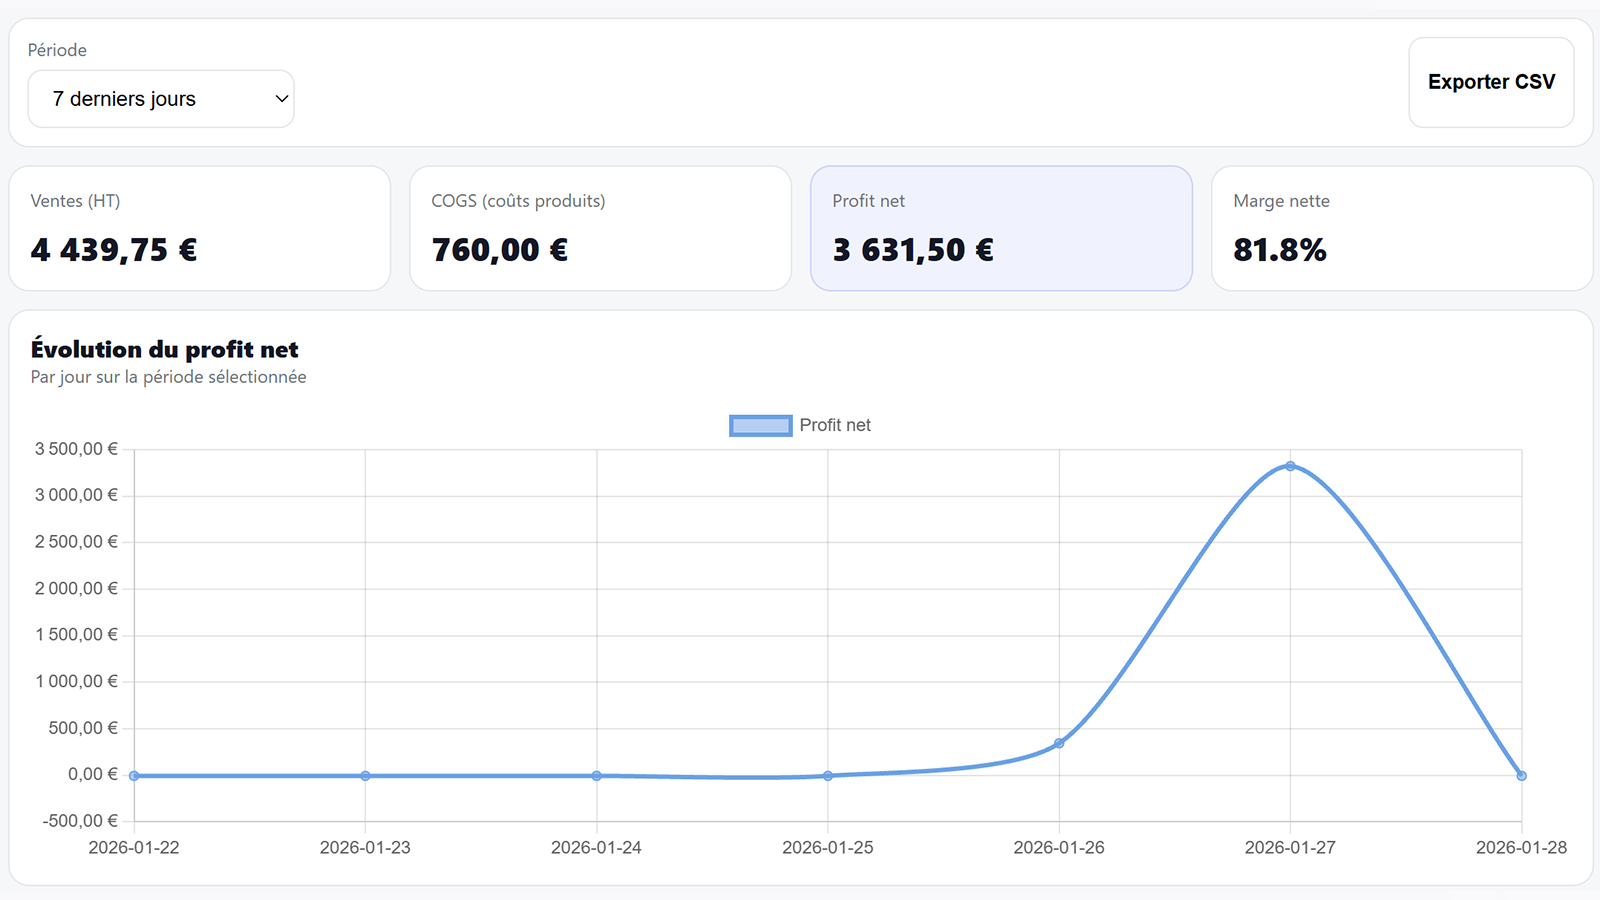Expand the '7 derniers jours' option list
The image size is (1600, 900).
click(161, 98)
